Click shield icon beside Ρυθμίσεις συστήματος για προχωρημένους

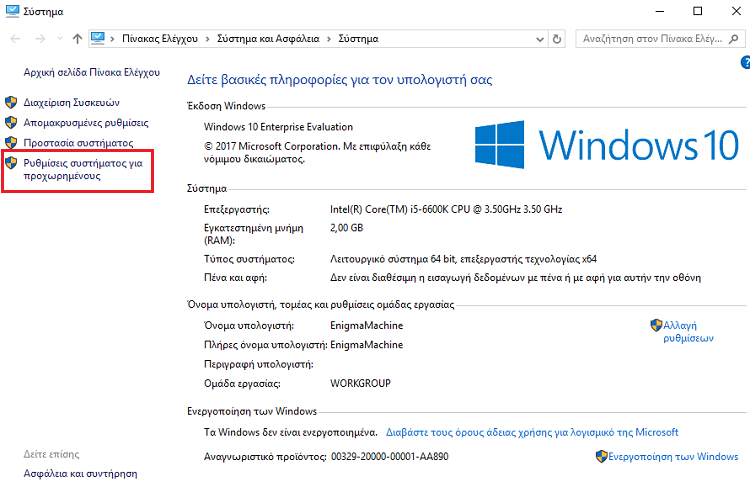point(11,163)
